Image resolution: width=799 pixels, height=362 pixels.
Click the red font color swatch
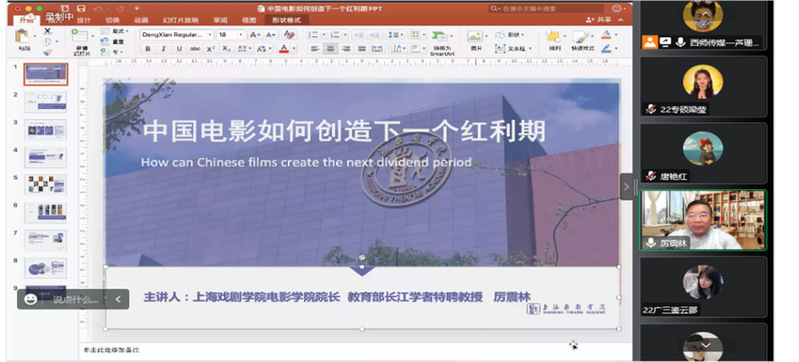tap(284, 49)
